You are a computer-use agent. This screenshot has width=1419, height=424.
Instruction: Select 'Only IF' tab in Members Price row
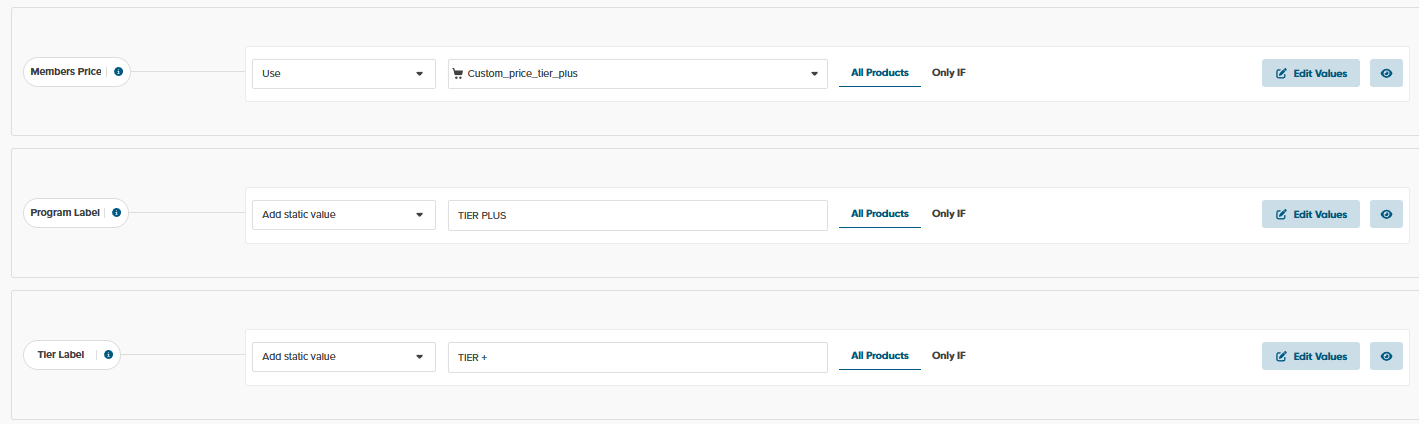point(948,73)
